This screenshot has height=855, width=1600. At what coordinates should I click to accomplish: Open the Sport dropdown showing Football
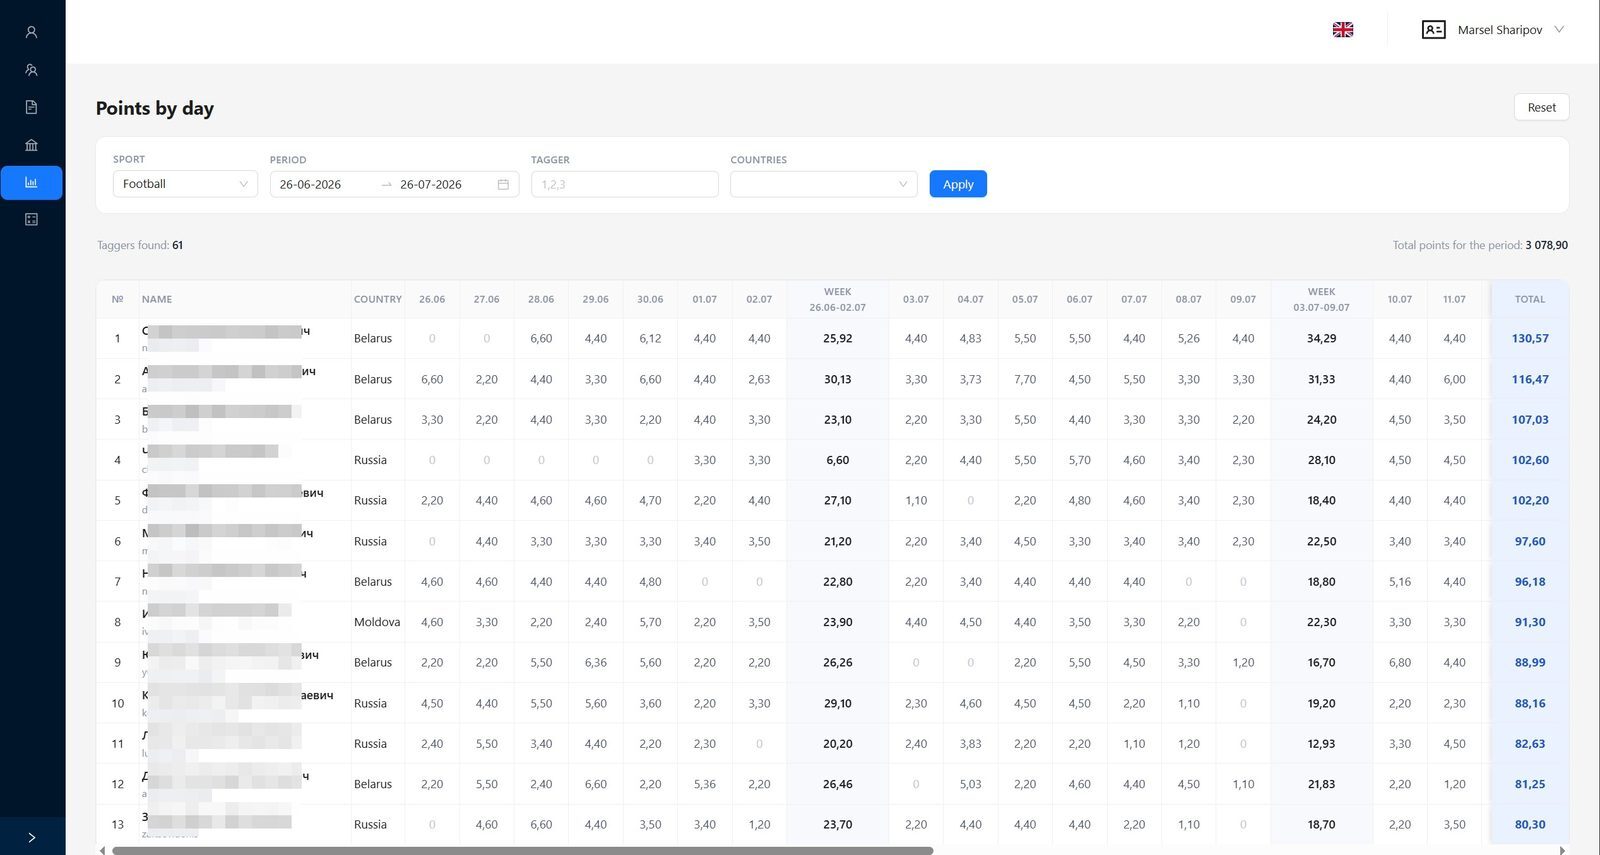(185, 184)
